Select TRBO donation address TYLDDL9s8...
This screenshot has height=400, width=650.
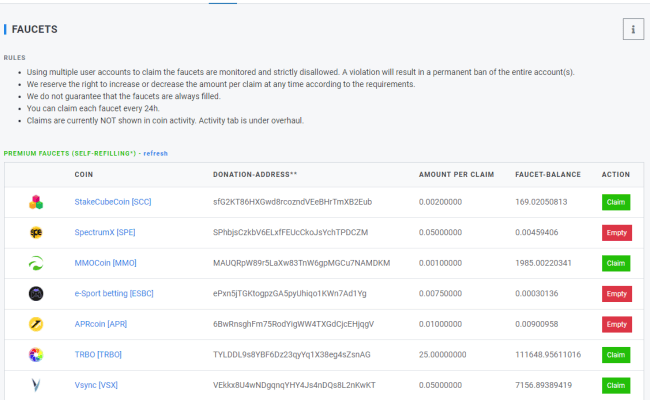[291, 354]
